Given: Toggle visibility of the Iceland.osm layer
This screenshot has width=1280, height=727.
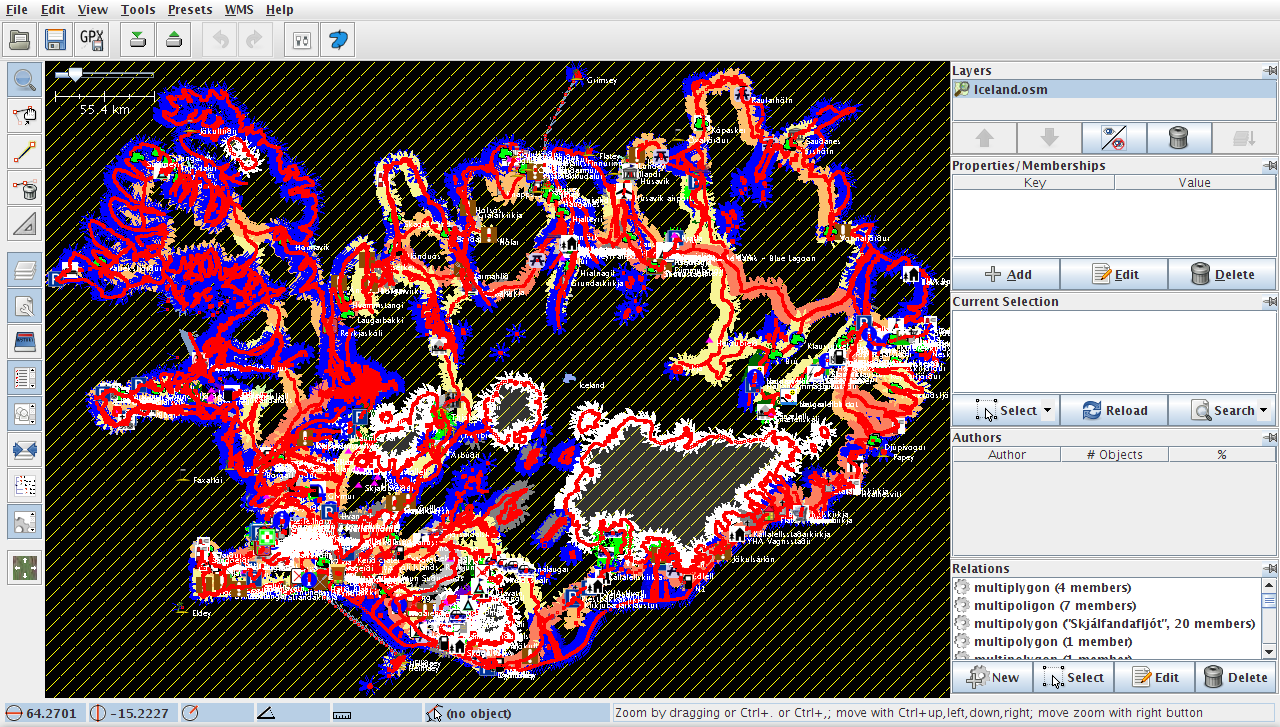Looking at the screenshot, I should point(1114,138).
